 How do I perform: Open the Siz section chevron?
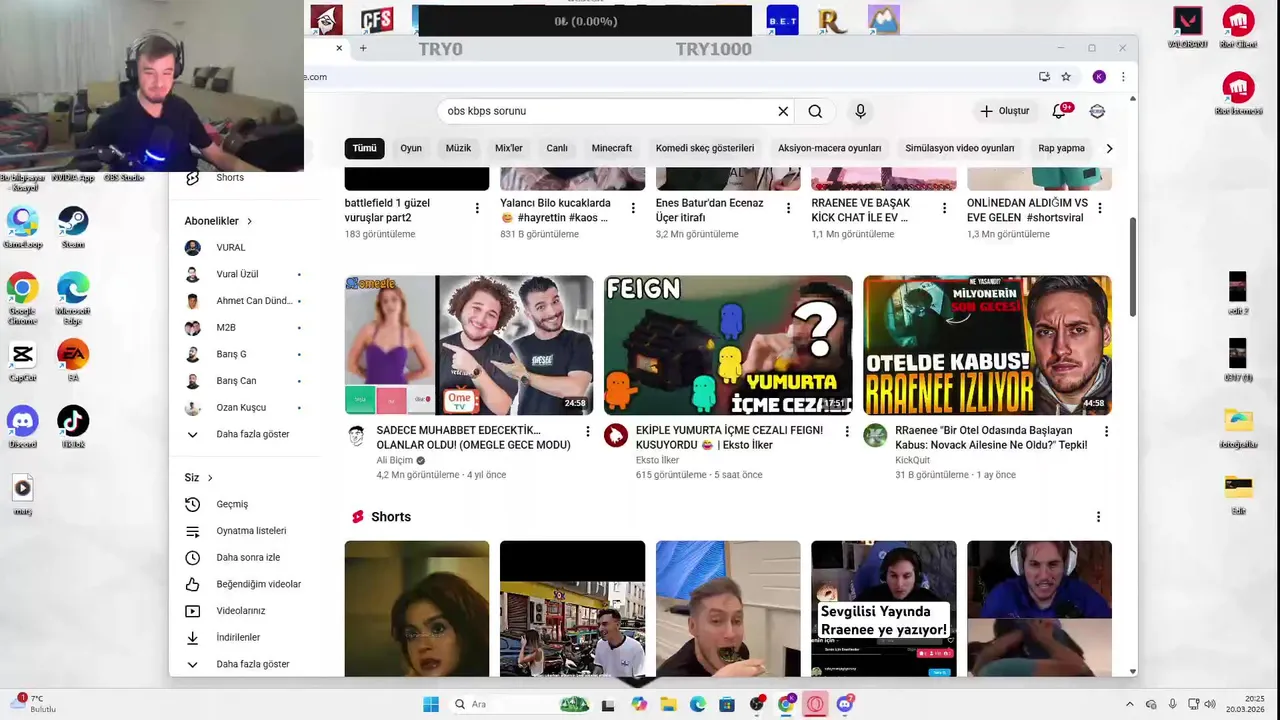(x=210, y=478)
